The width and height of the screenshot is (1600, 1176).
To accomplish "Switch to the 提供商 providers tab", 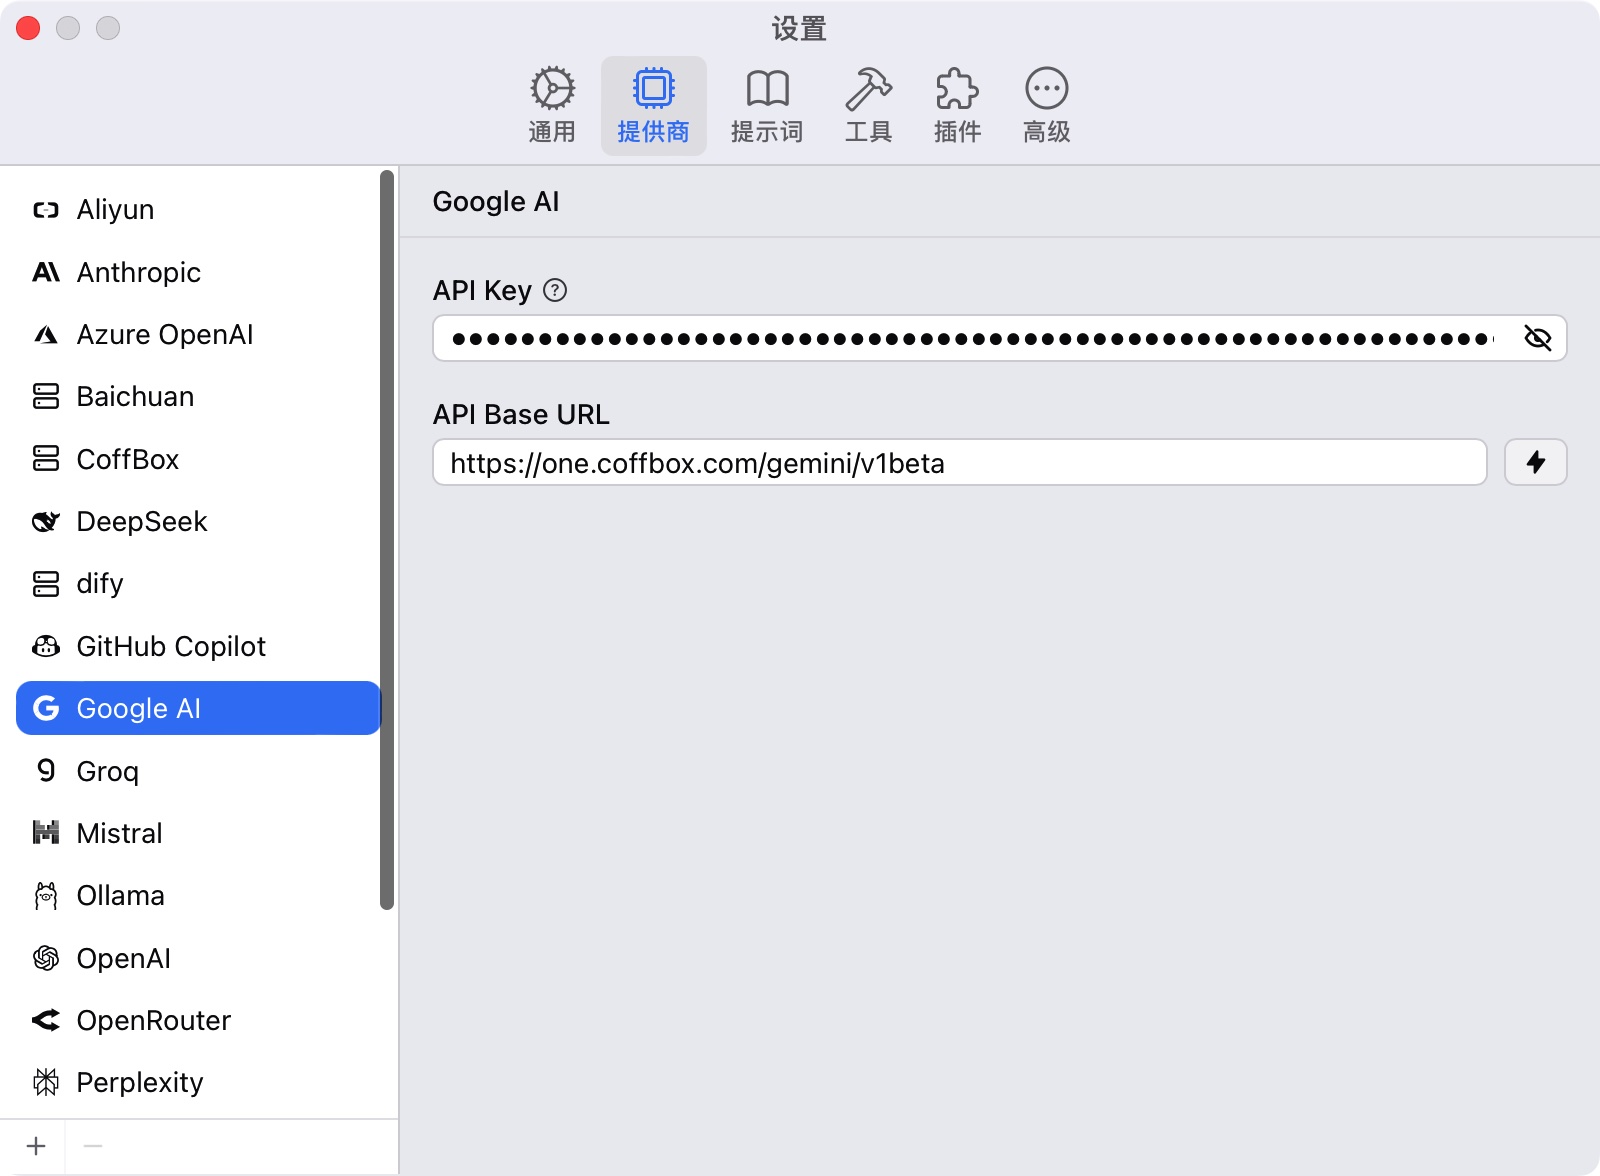I will 654,106.
